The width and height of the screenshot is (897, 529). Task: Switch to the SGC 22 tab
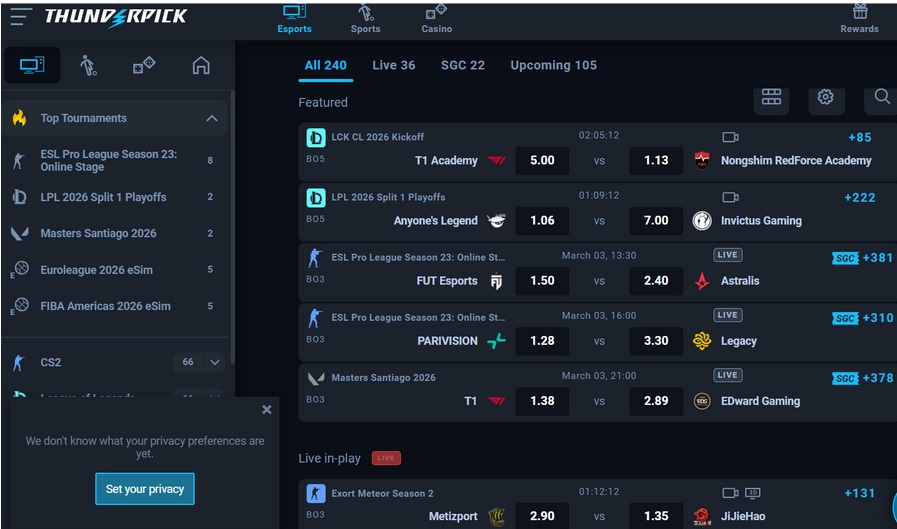pyautogui.click(x=463, y=65)
